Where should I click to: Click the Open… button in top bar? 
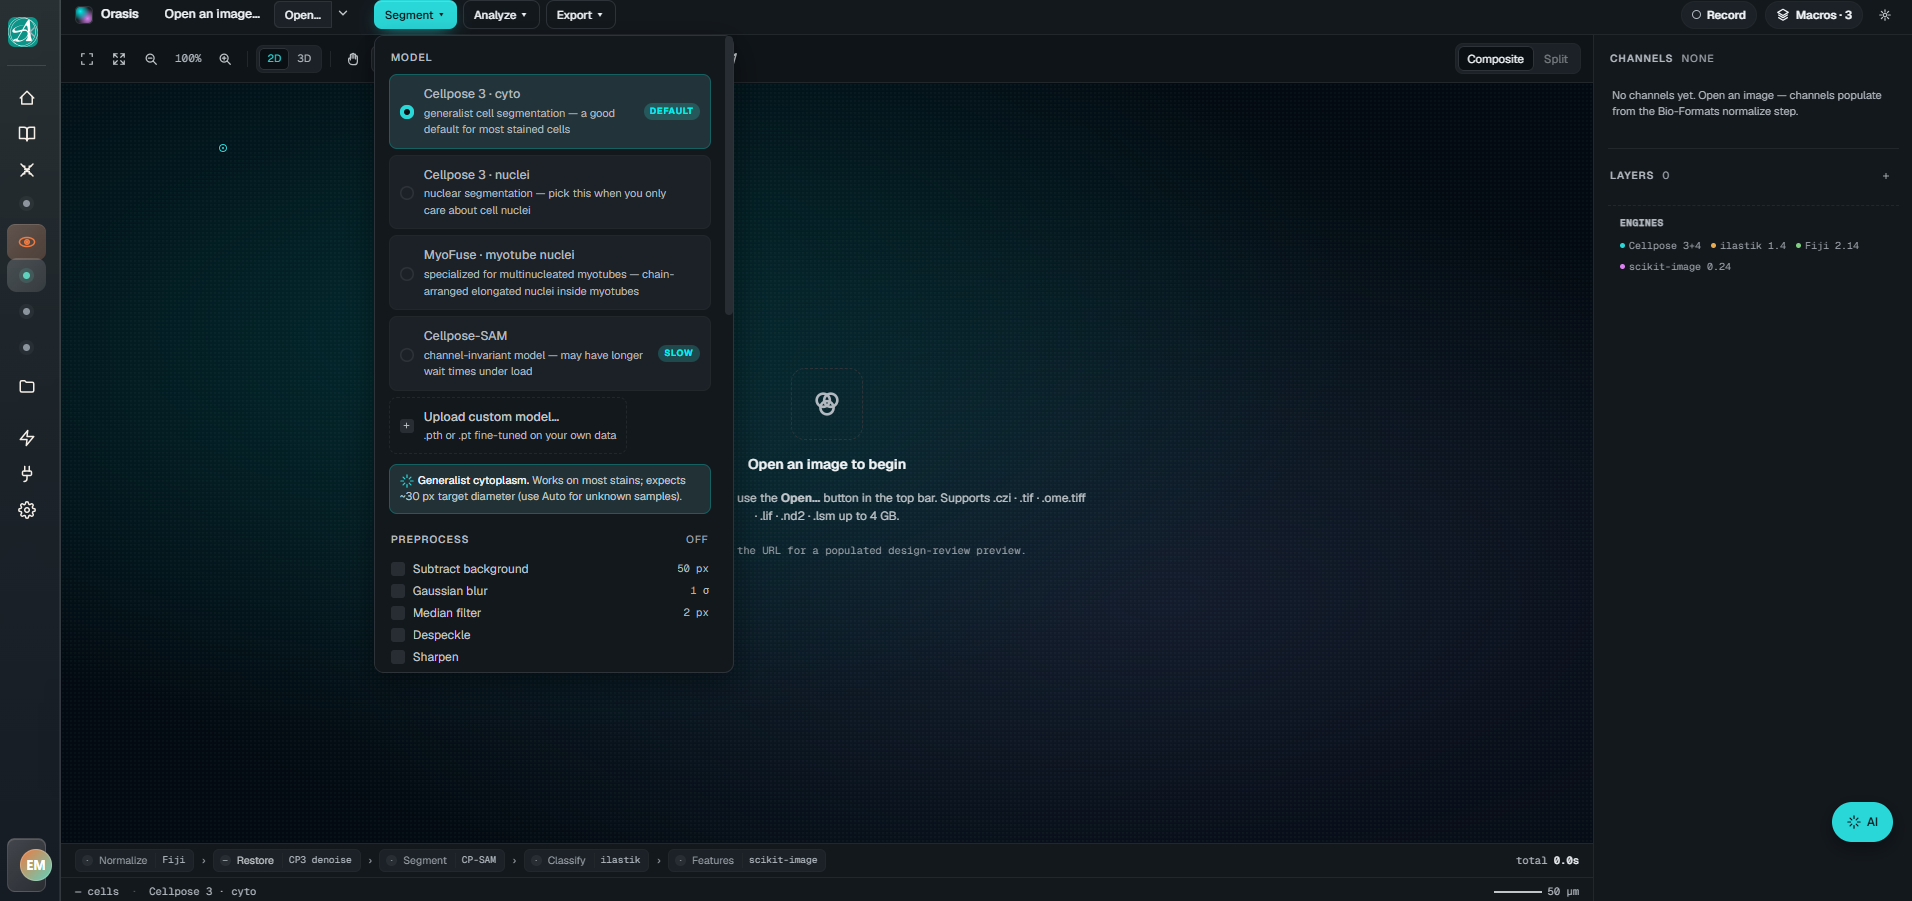pos(302,15)
